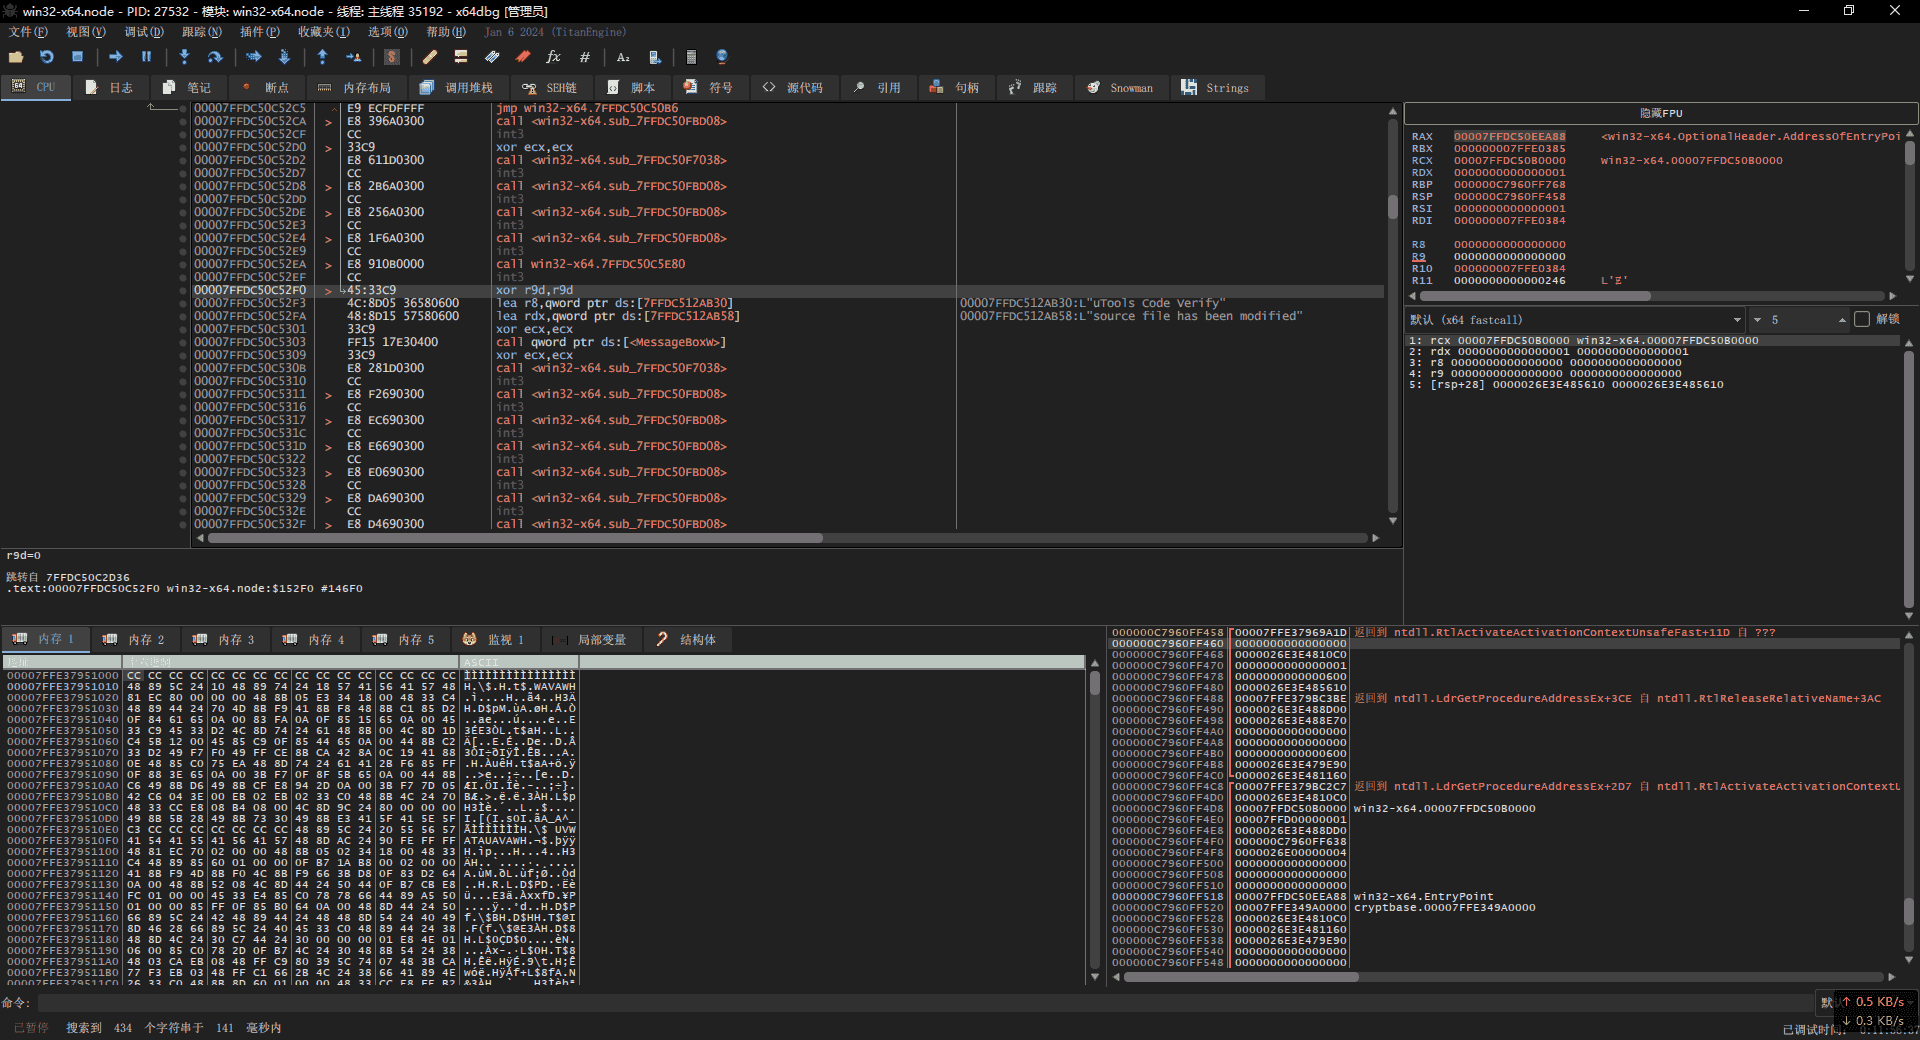Open the 帮助(H) menu

click(x=446, y=32)
